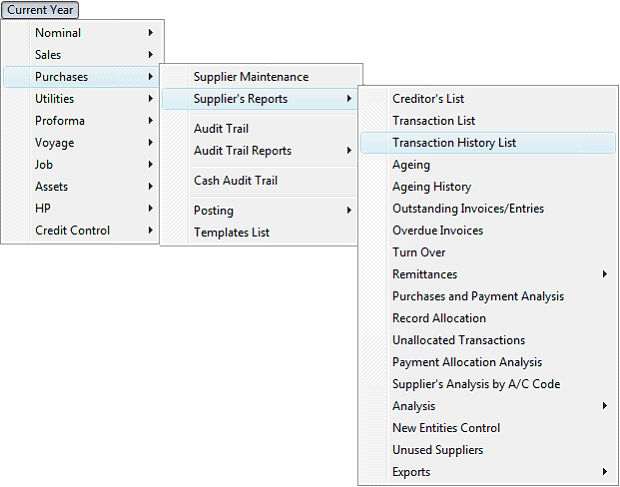The height and width of the screenshot is (487, 620).
Task: Open the Credit Control submenu
Action: (81, 230)
